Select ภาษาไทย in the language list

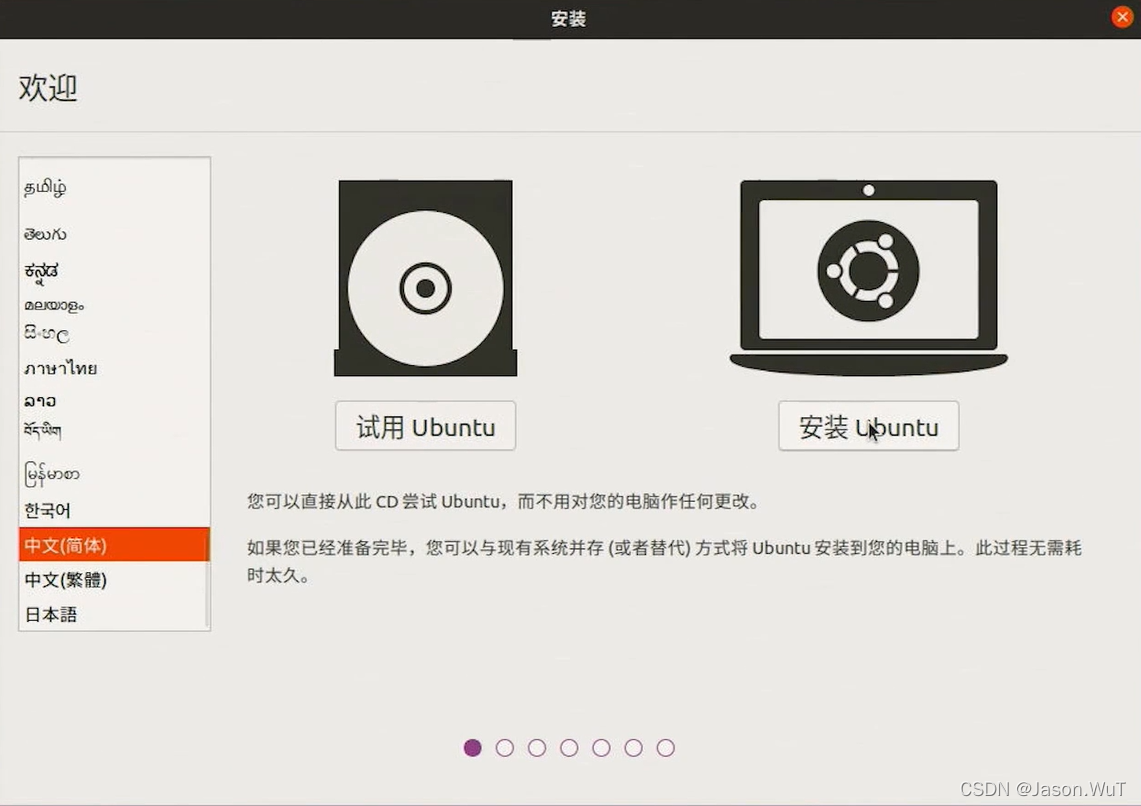[114, 368]
